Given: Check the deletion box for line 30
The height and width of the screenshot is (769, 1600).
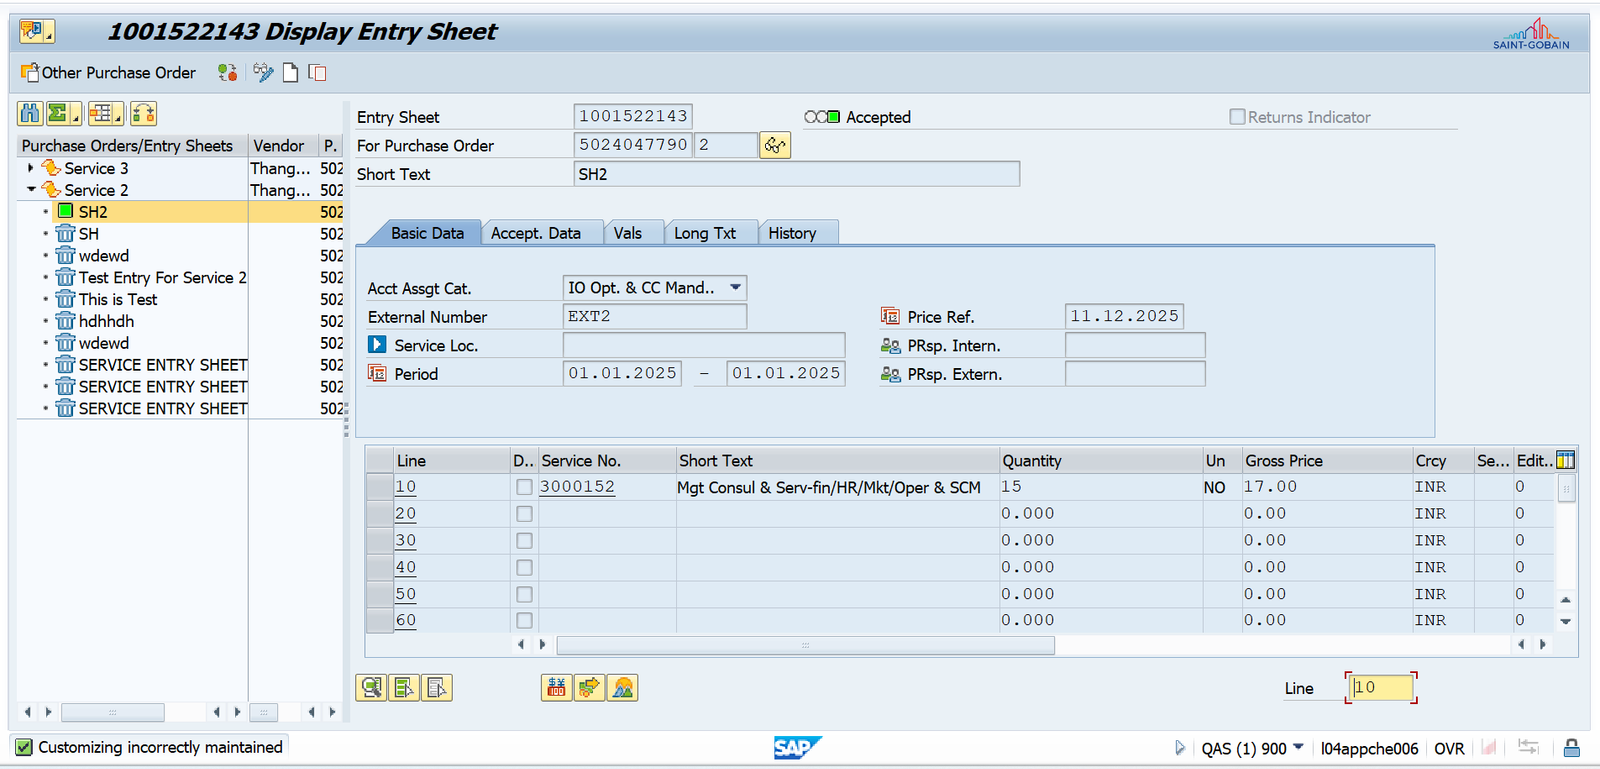Looking at the screenshot, I should pos(524,541).
